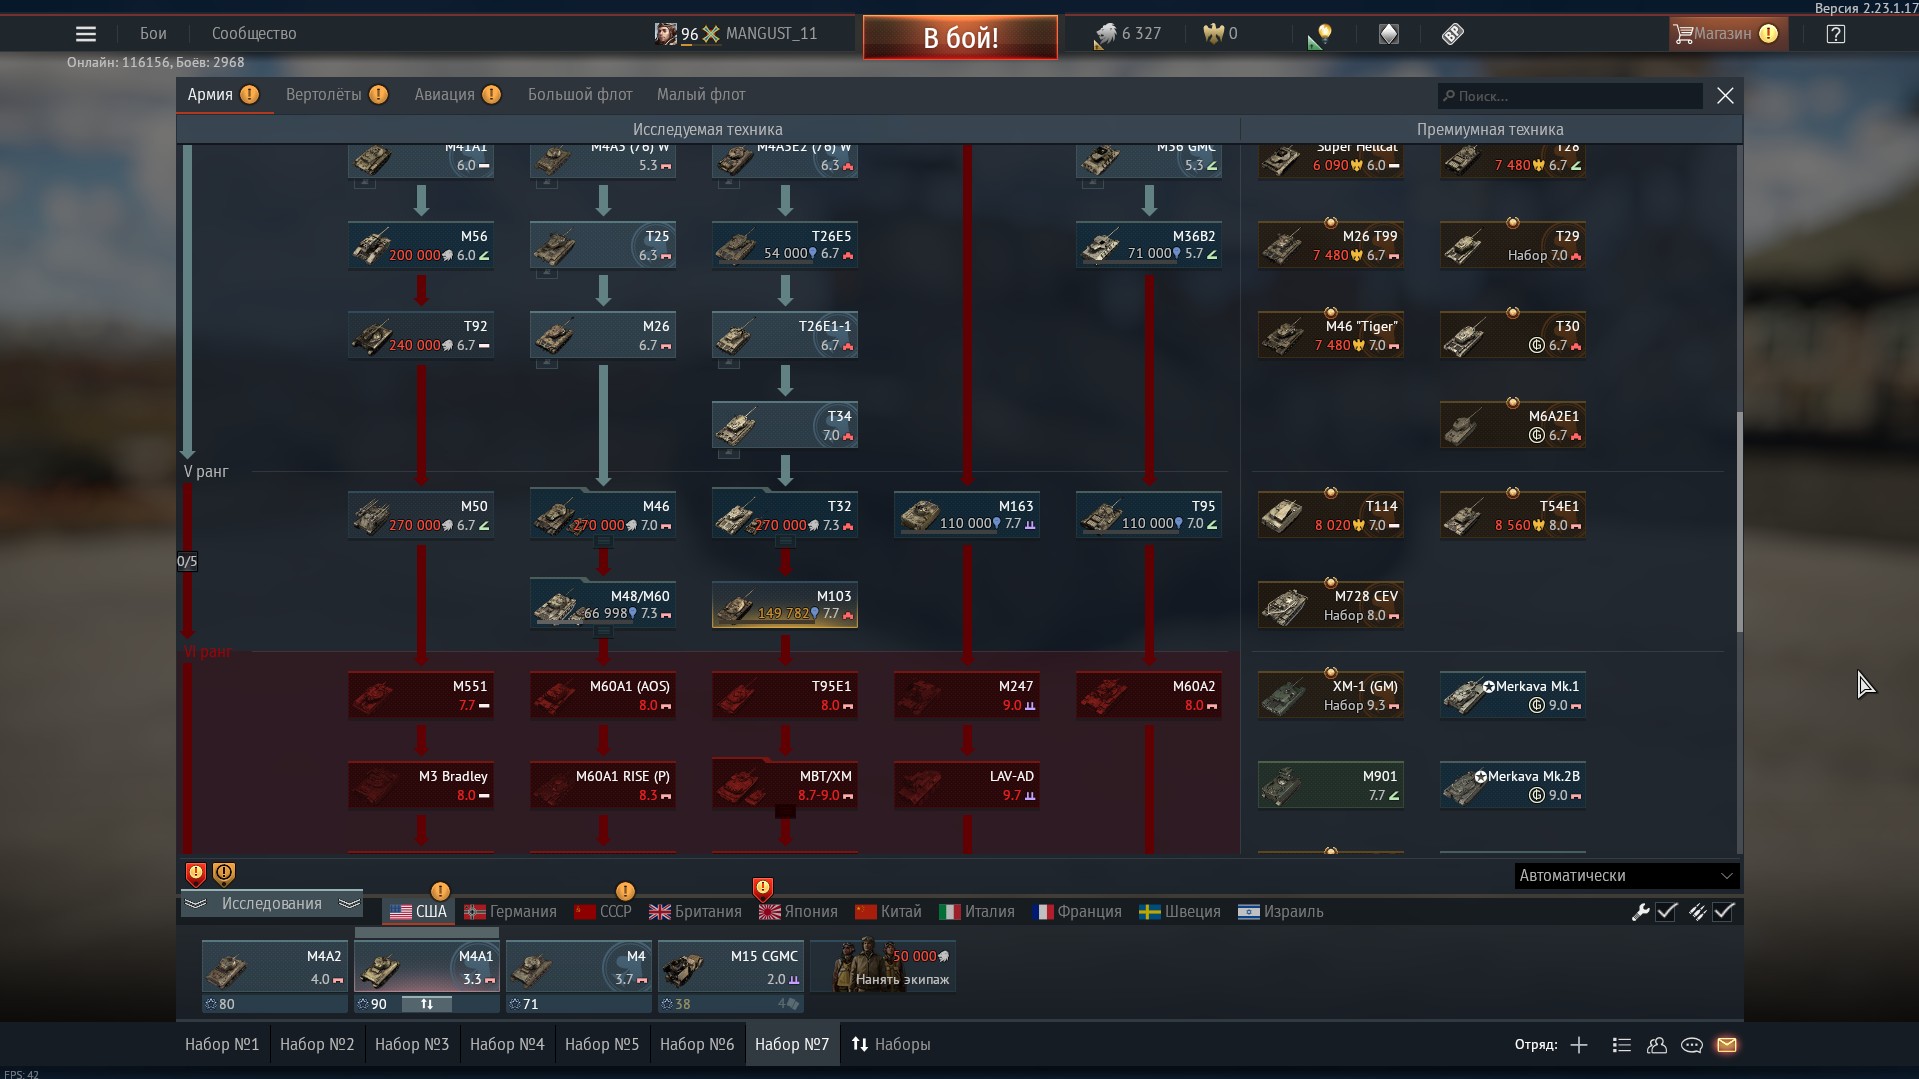Click the multi-ammo refill icon
1919x1079 pixels.
pyautogui.click(x=1697, y=912)
